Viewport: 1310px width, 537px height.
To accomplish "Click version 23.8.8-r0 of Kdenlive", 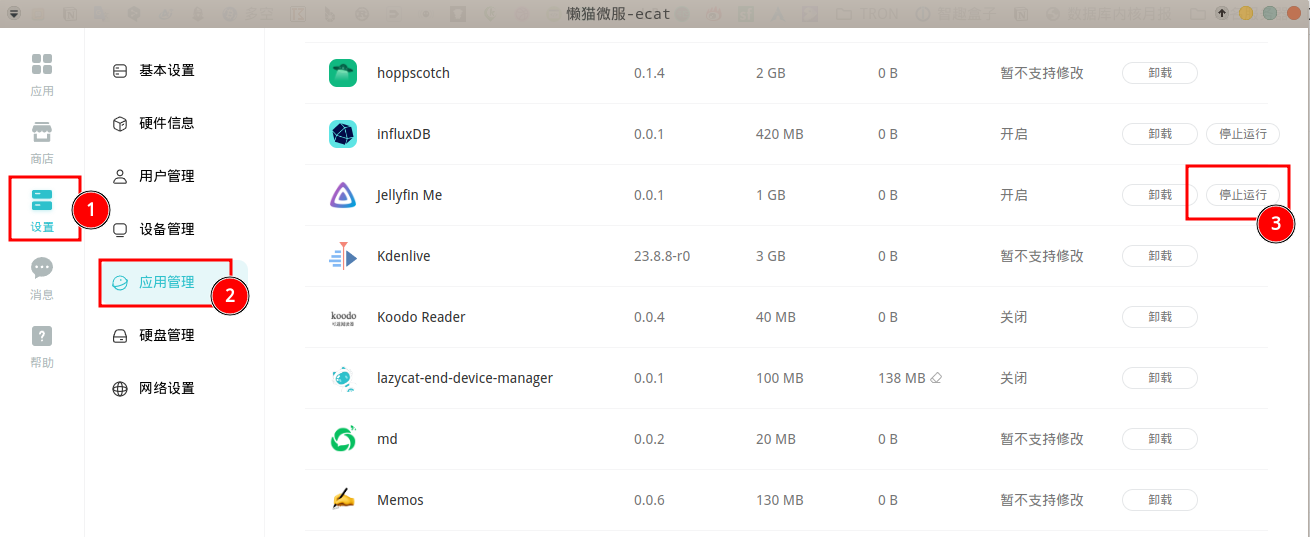I will click(662, 256).
